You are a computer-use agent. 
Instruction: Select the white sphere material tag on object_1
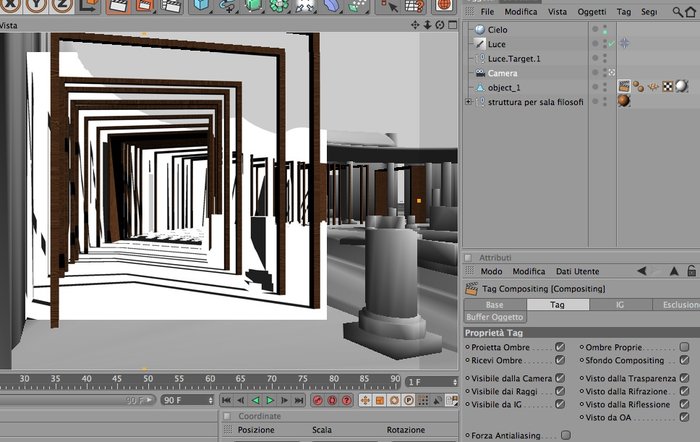(x=681, y=86)
